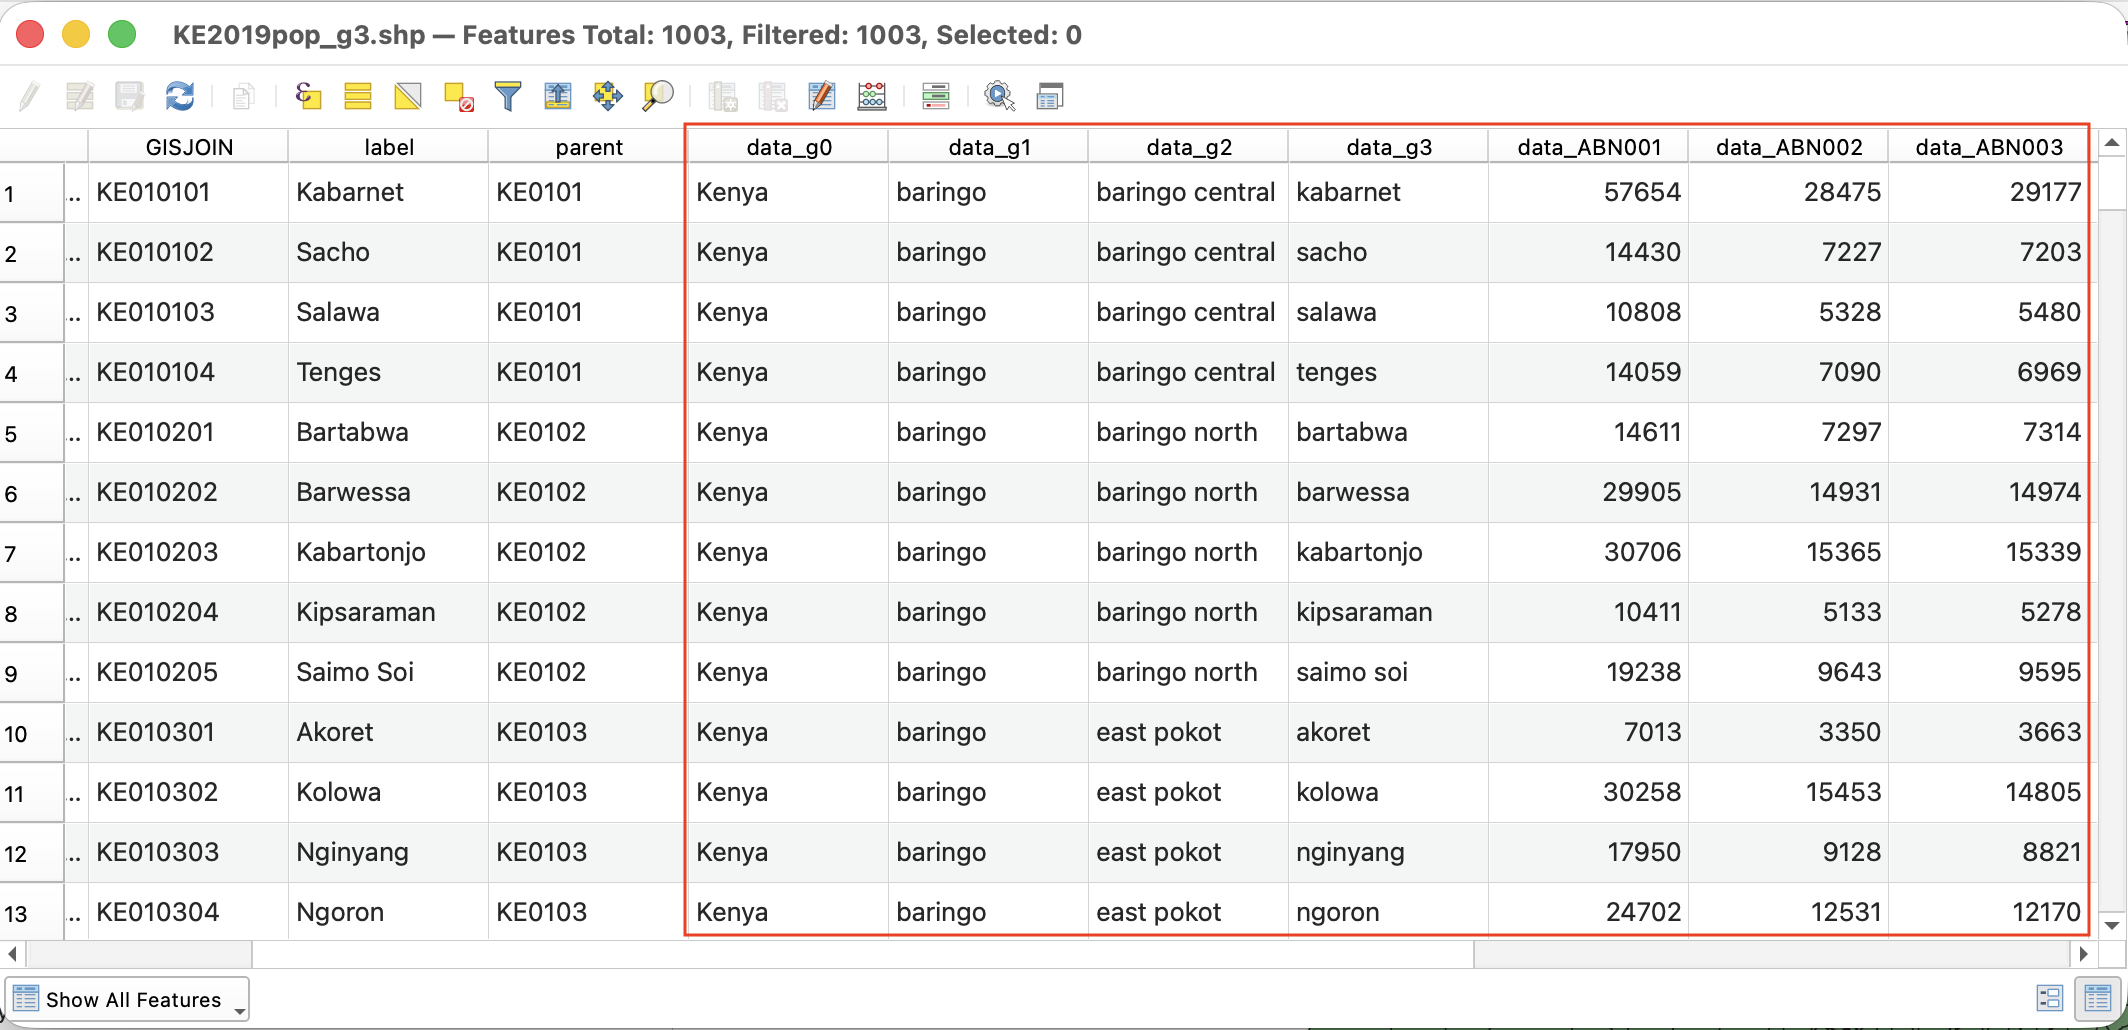
Task: Click the data_g0 column header
Action: [x=789, y=147]
